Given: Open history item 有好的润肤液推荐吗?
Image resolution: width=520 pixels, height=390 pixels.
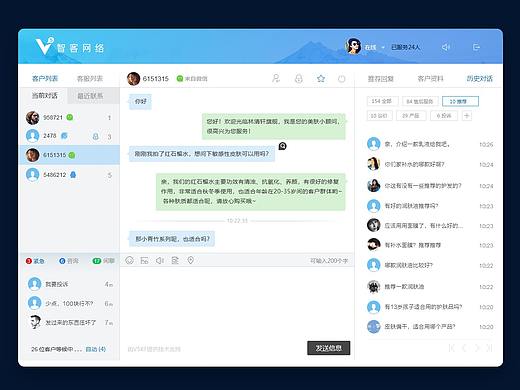Looking at the screenshot, I should 430,206.
